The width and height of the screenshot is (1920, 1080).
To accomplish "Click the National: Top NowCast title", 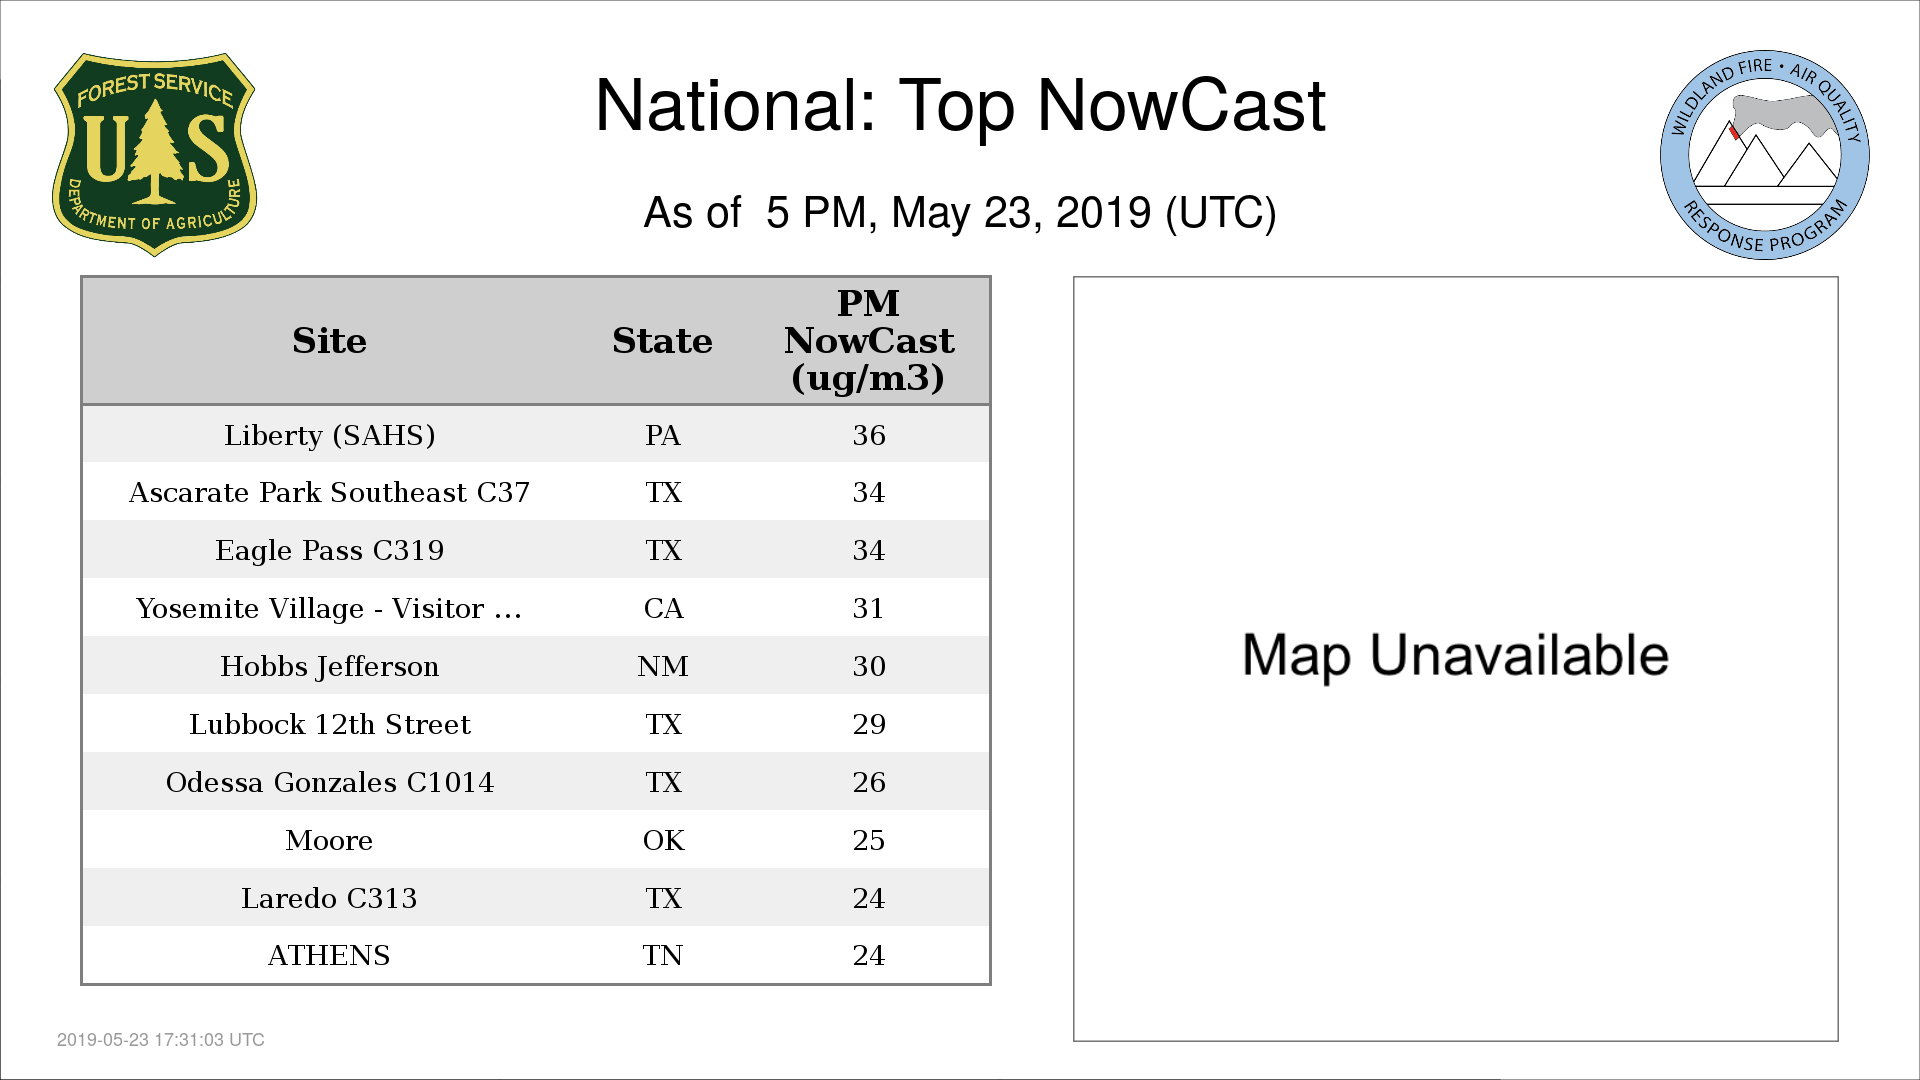I will [959, 105].
